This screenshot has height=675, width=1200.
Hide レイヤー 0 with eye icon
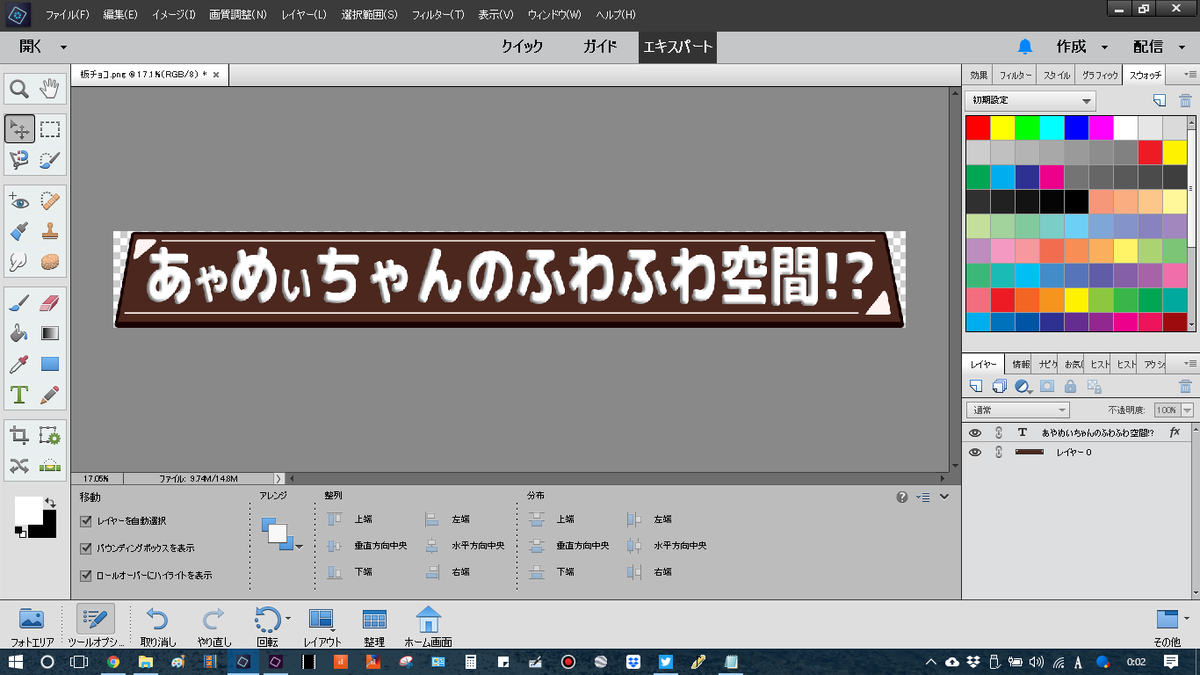[975, 452]
